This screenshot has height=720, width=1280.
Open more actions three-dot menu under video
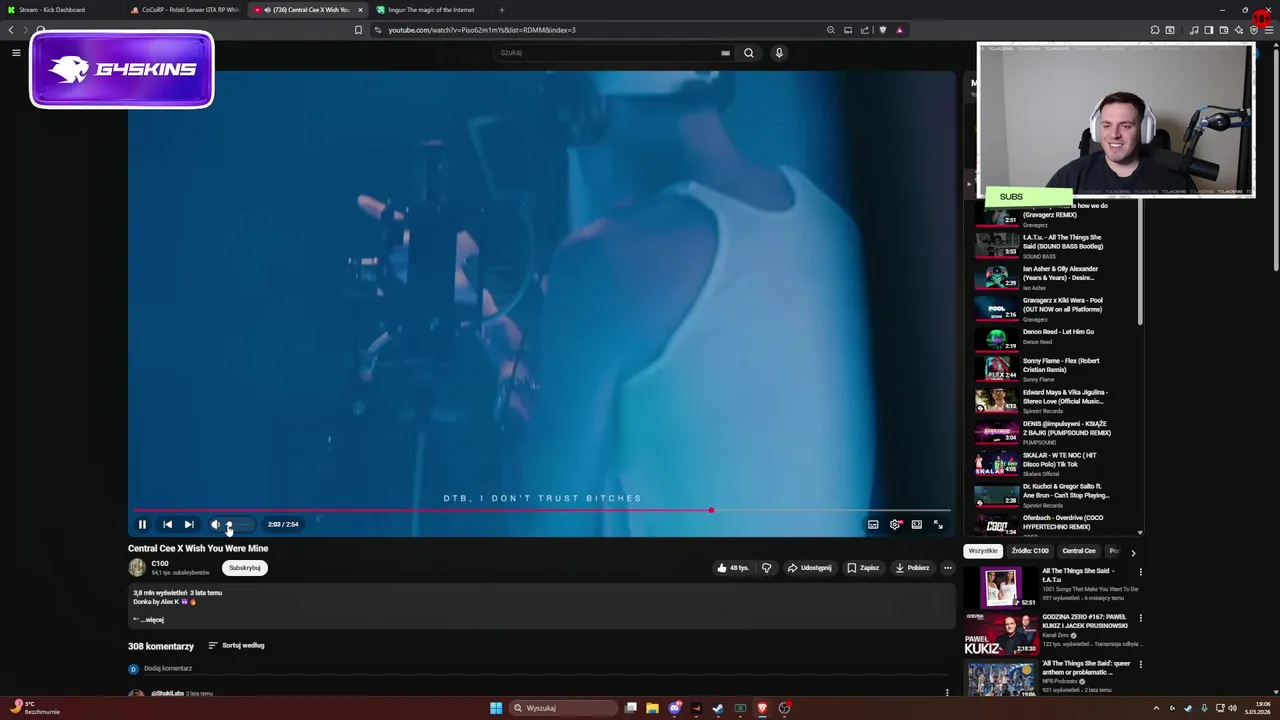pos(948,568)
